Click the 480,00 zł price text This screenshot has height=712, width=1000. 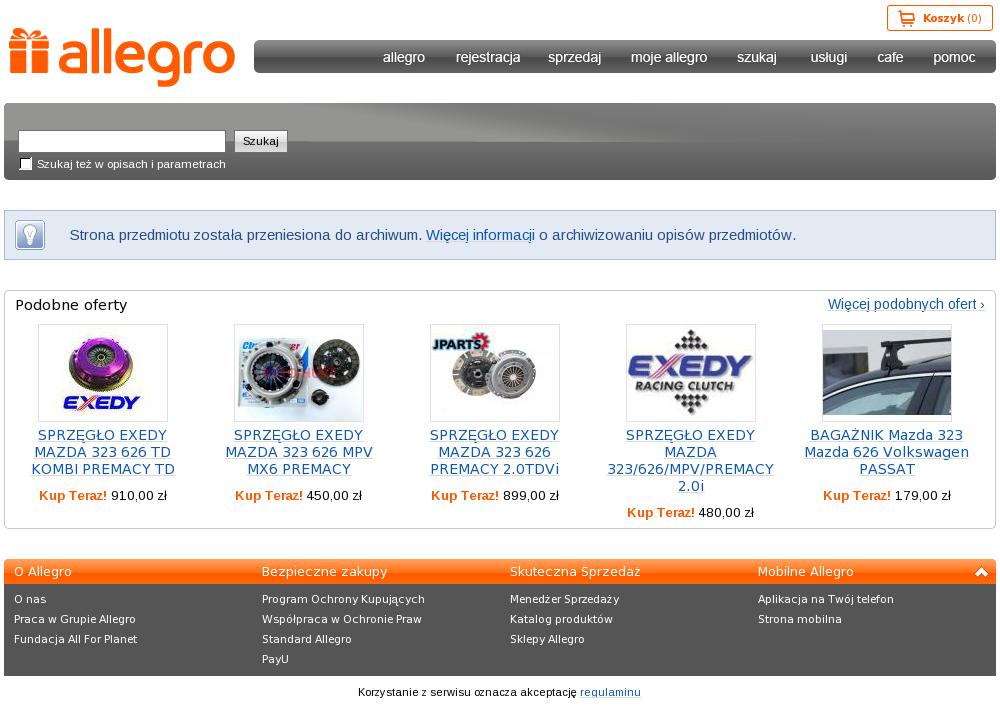pos(726,513)
